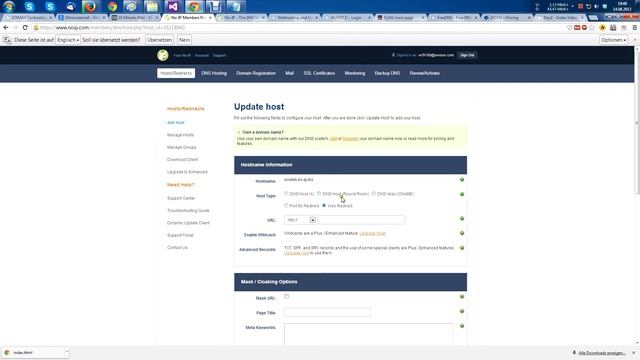The image size is (640, 360).
Task: Open Mail navigation tab
Action: [x=289, y=73]
